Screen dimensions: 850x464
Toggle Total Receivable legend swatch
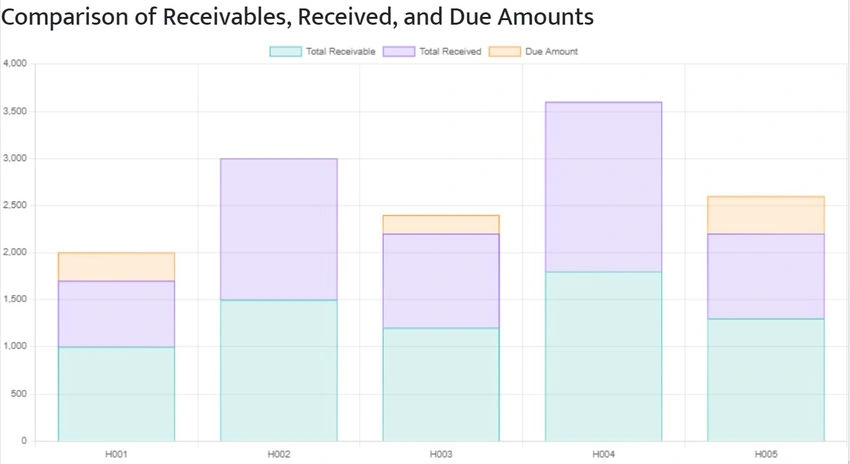286,51
